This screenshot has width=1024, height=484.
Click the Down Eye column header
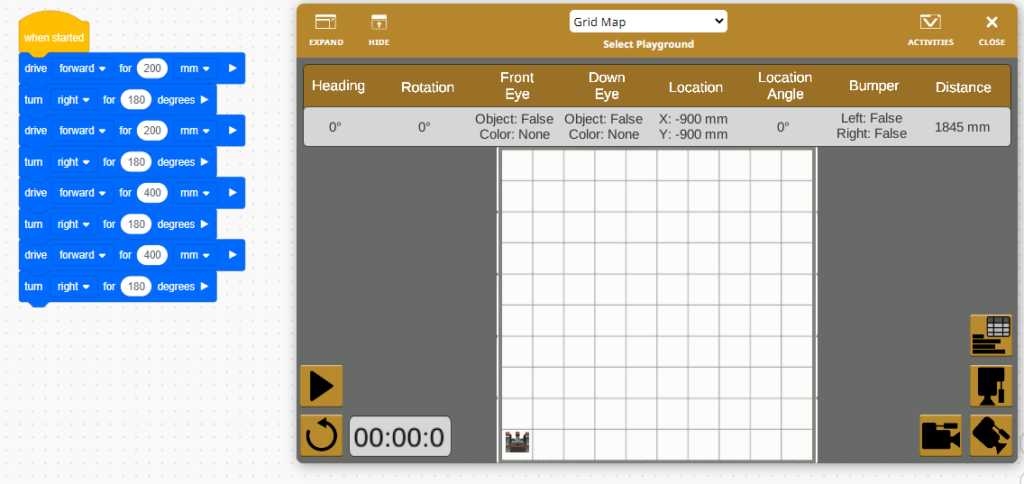[606, 86]
